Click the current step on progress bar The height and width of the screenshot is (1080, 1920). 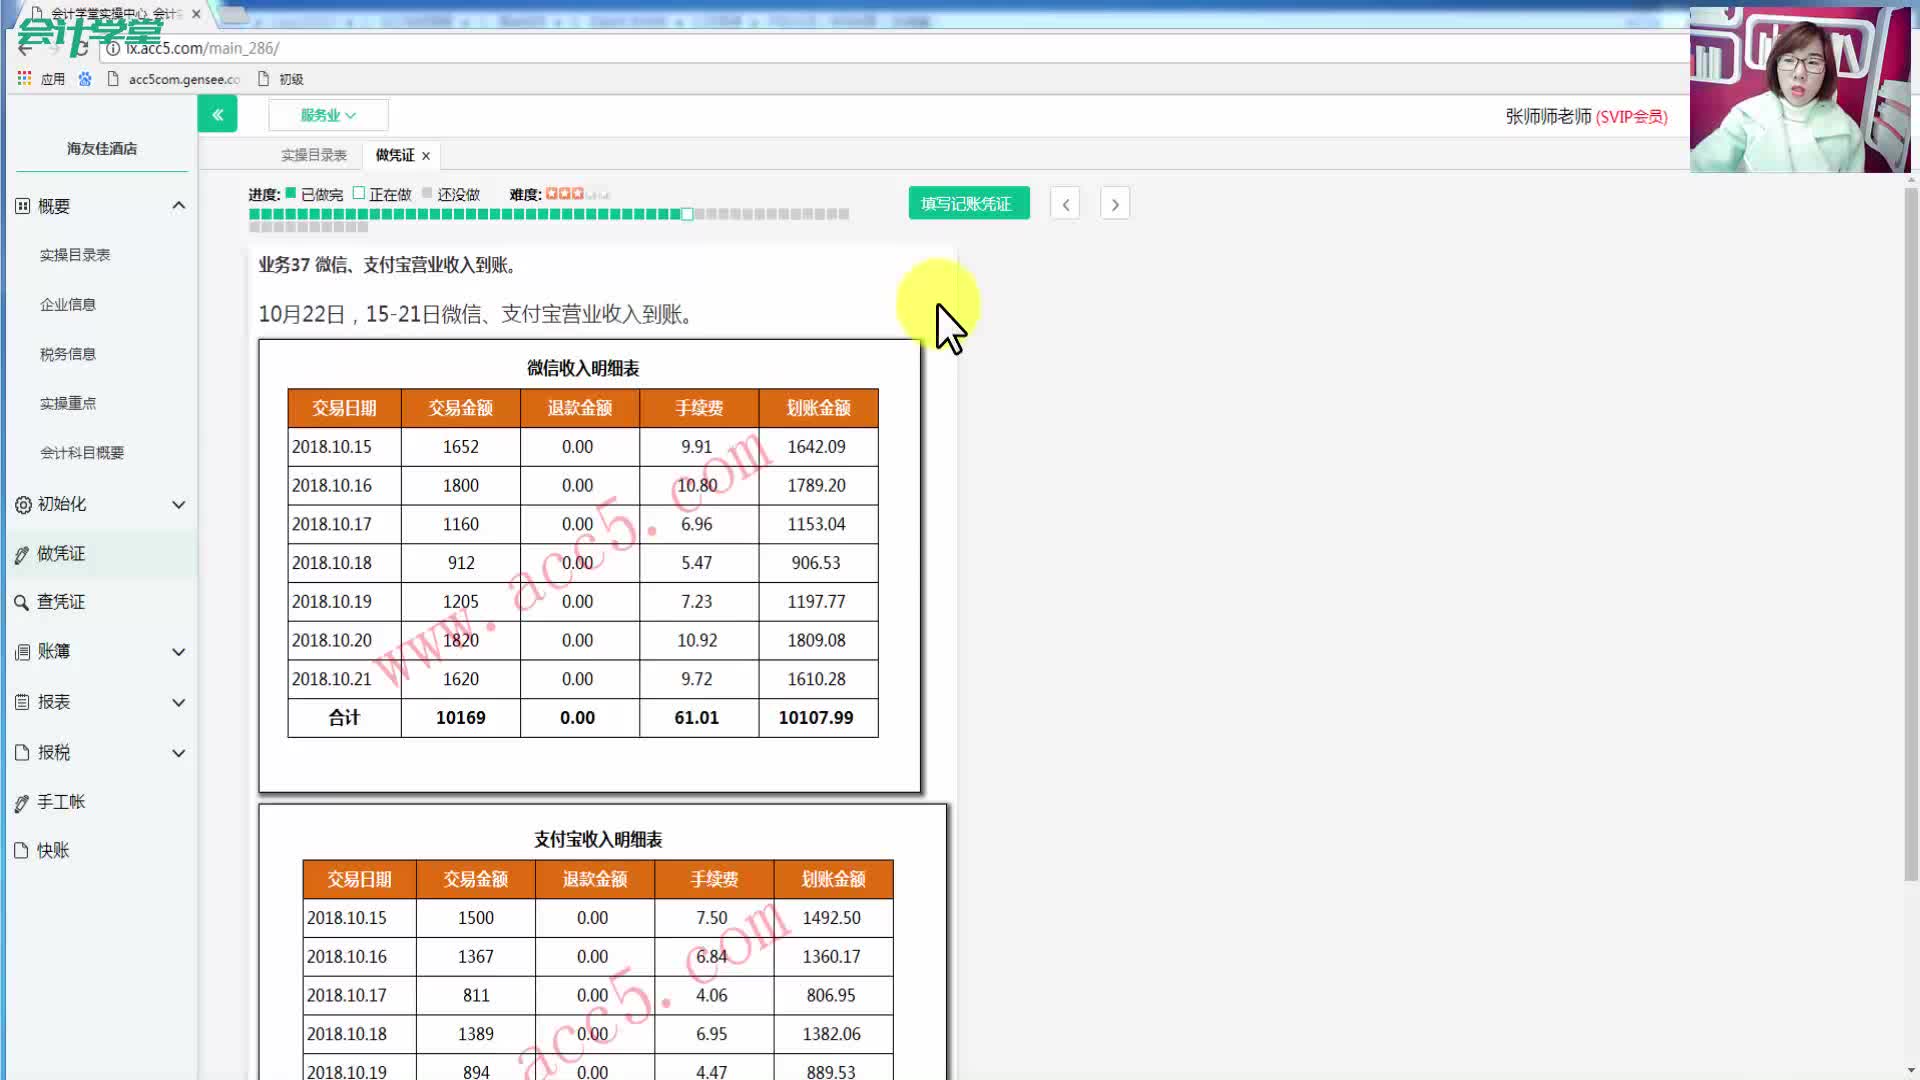(x=687, y=214)
